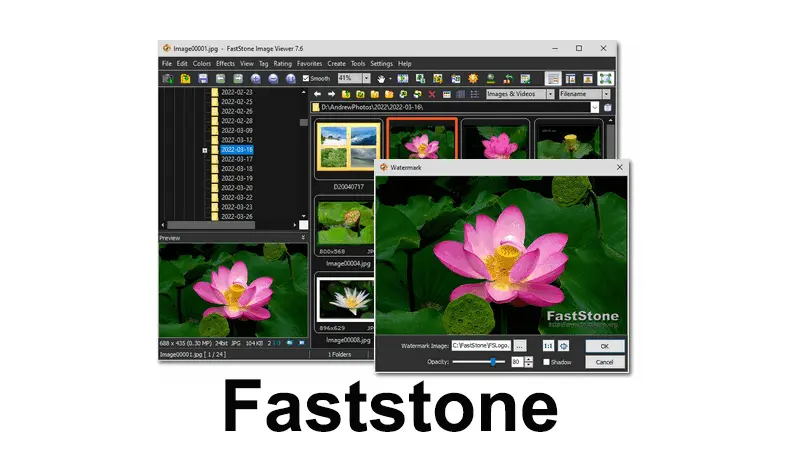Switch to details view style icon
Viewport: 800px width, 450px height.
[461, 94]
